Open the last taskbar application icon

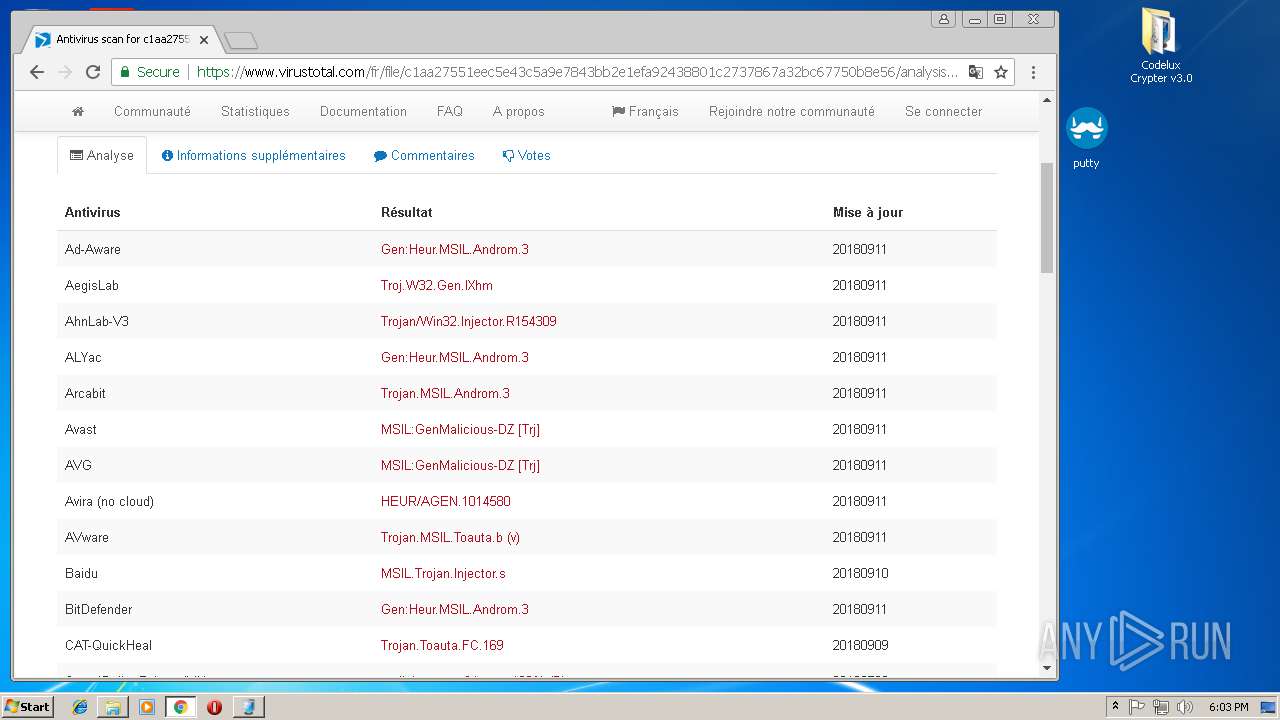point(248,707)
